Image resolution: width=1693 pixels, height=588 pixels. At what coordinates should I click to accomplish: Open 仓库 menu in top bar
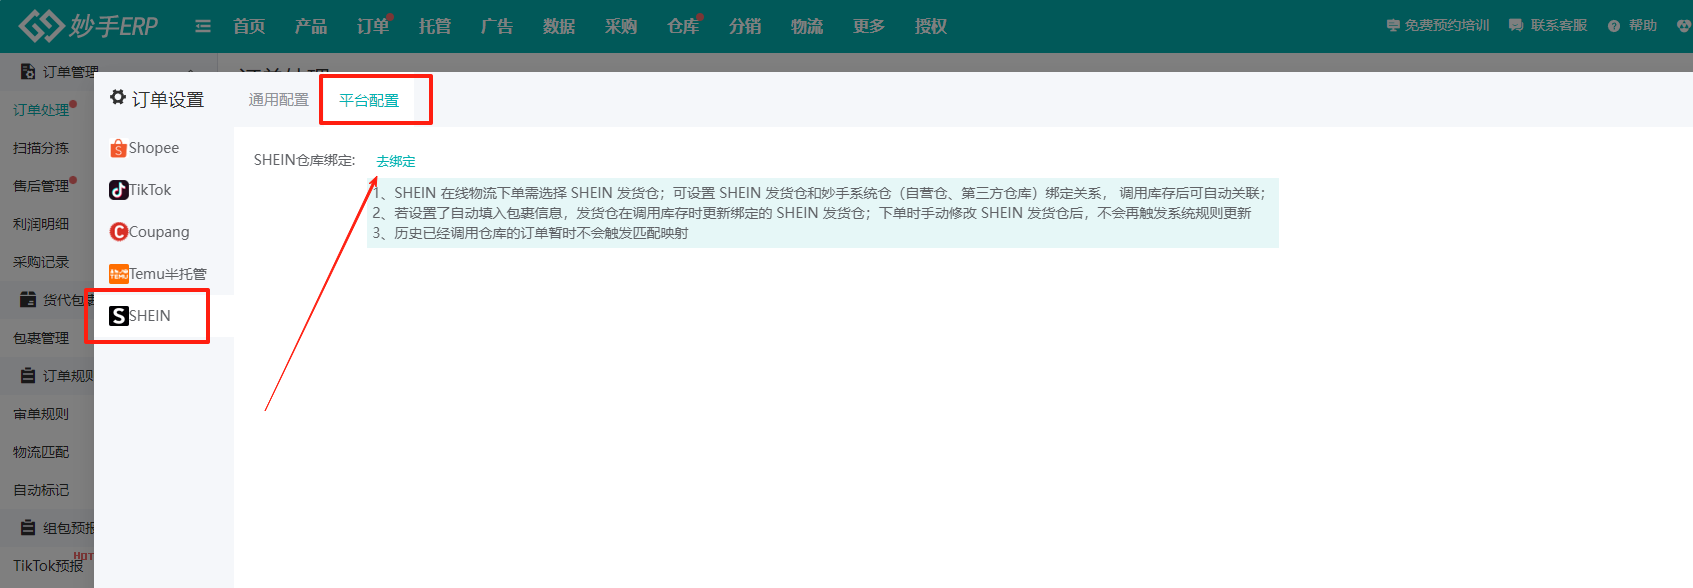[x=683, y=26]
